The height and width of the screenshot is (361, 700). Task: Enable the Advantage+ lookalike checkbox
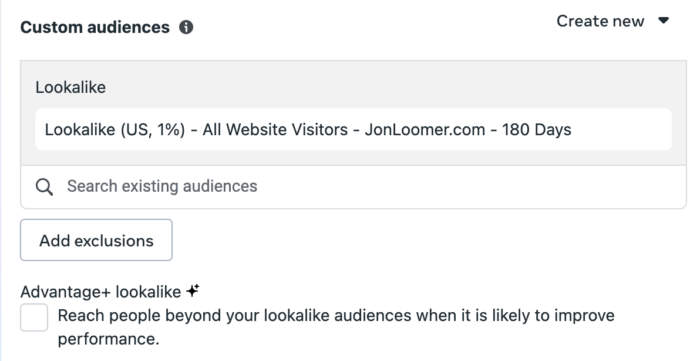pos(34,318)
